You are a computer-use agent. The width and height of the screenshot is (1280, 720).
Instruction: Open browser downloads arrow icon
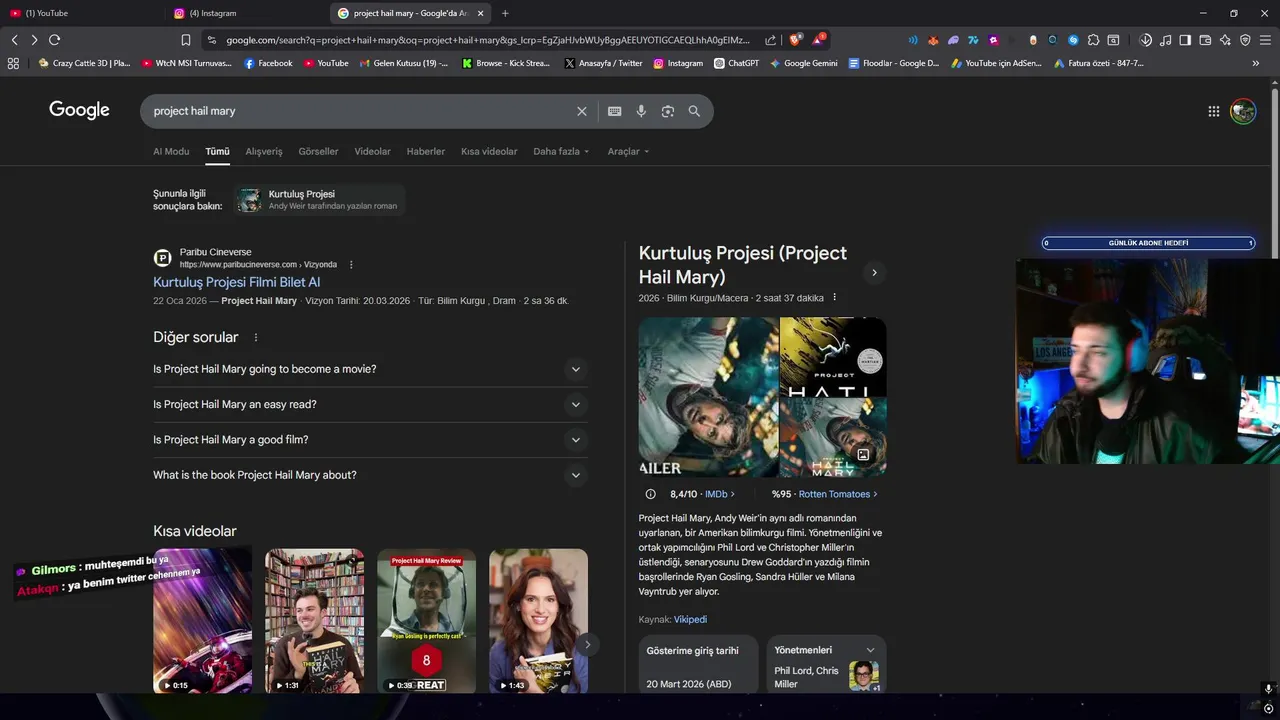point(1146,40)
